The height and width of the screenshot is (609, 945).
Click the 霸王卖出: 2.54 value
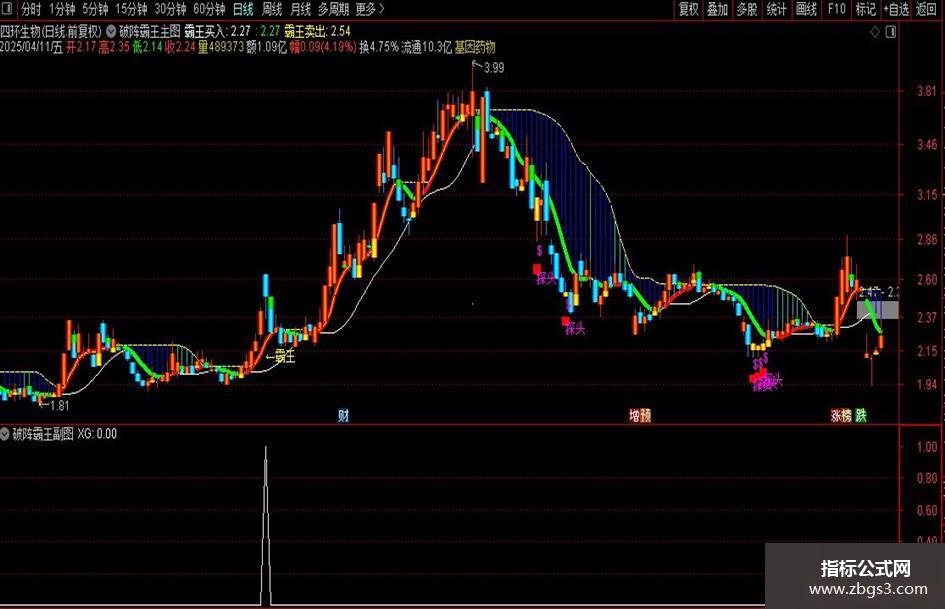tap(318, 31)
